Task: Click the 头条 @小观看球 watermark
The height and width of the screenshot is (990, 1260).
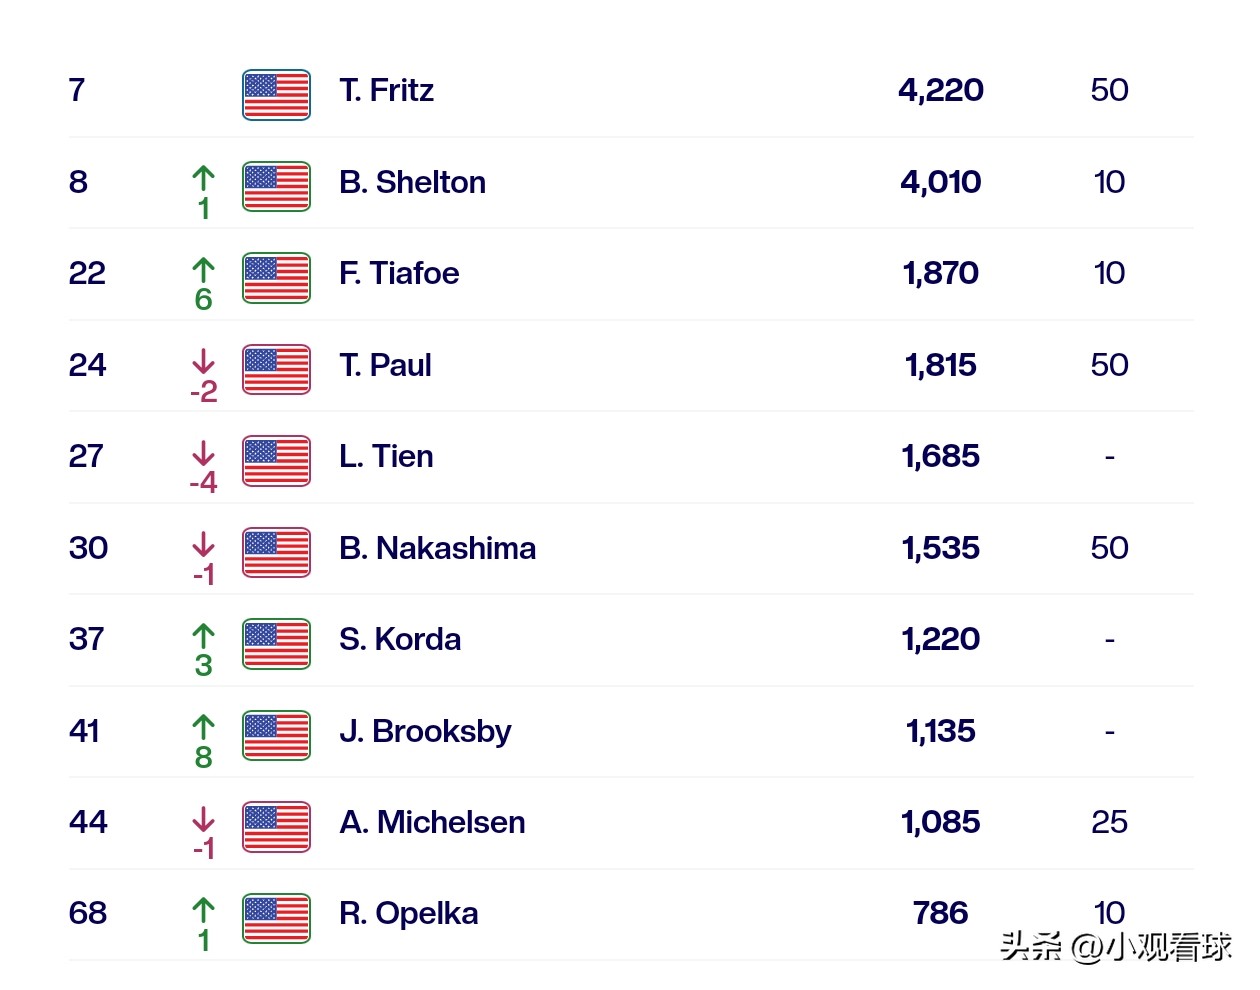Action: pos(1115,946)
